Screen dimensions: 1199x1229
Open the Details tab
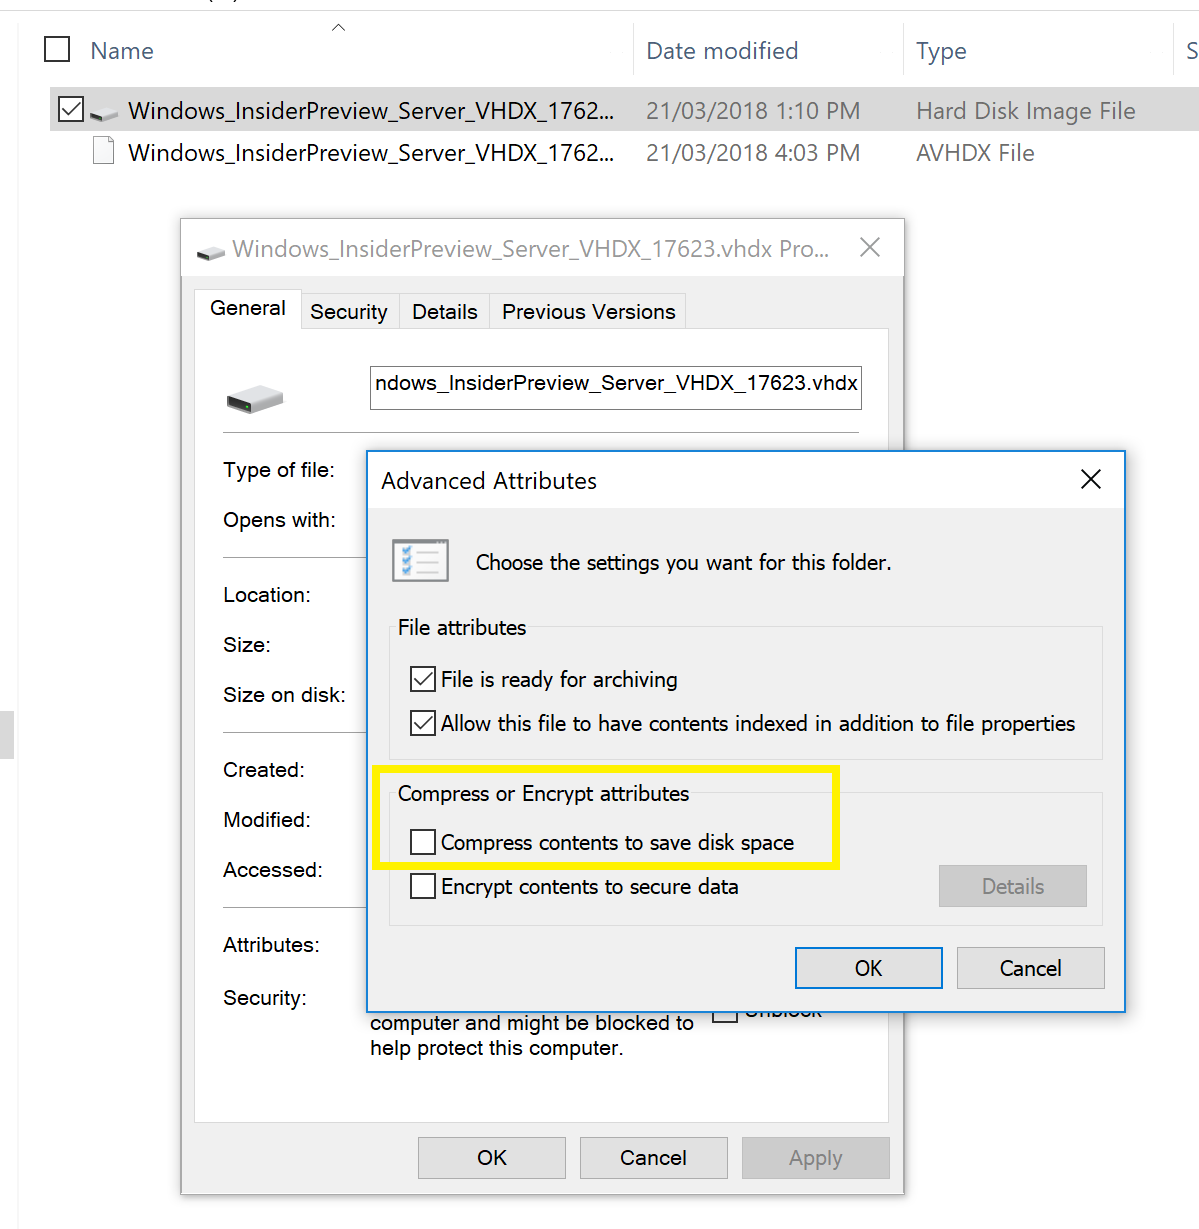click(x=444, y=312)
